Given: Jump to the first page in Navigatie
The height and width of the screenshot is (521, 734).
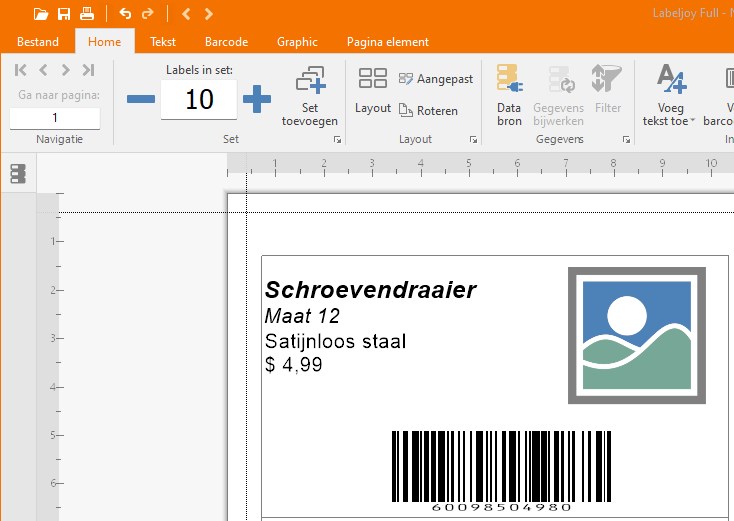Looking at the screenshot, I should [21, 70].
